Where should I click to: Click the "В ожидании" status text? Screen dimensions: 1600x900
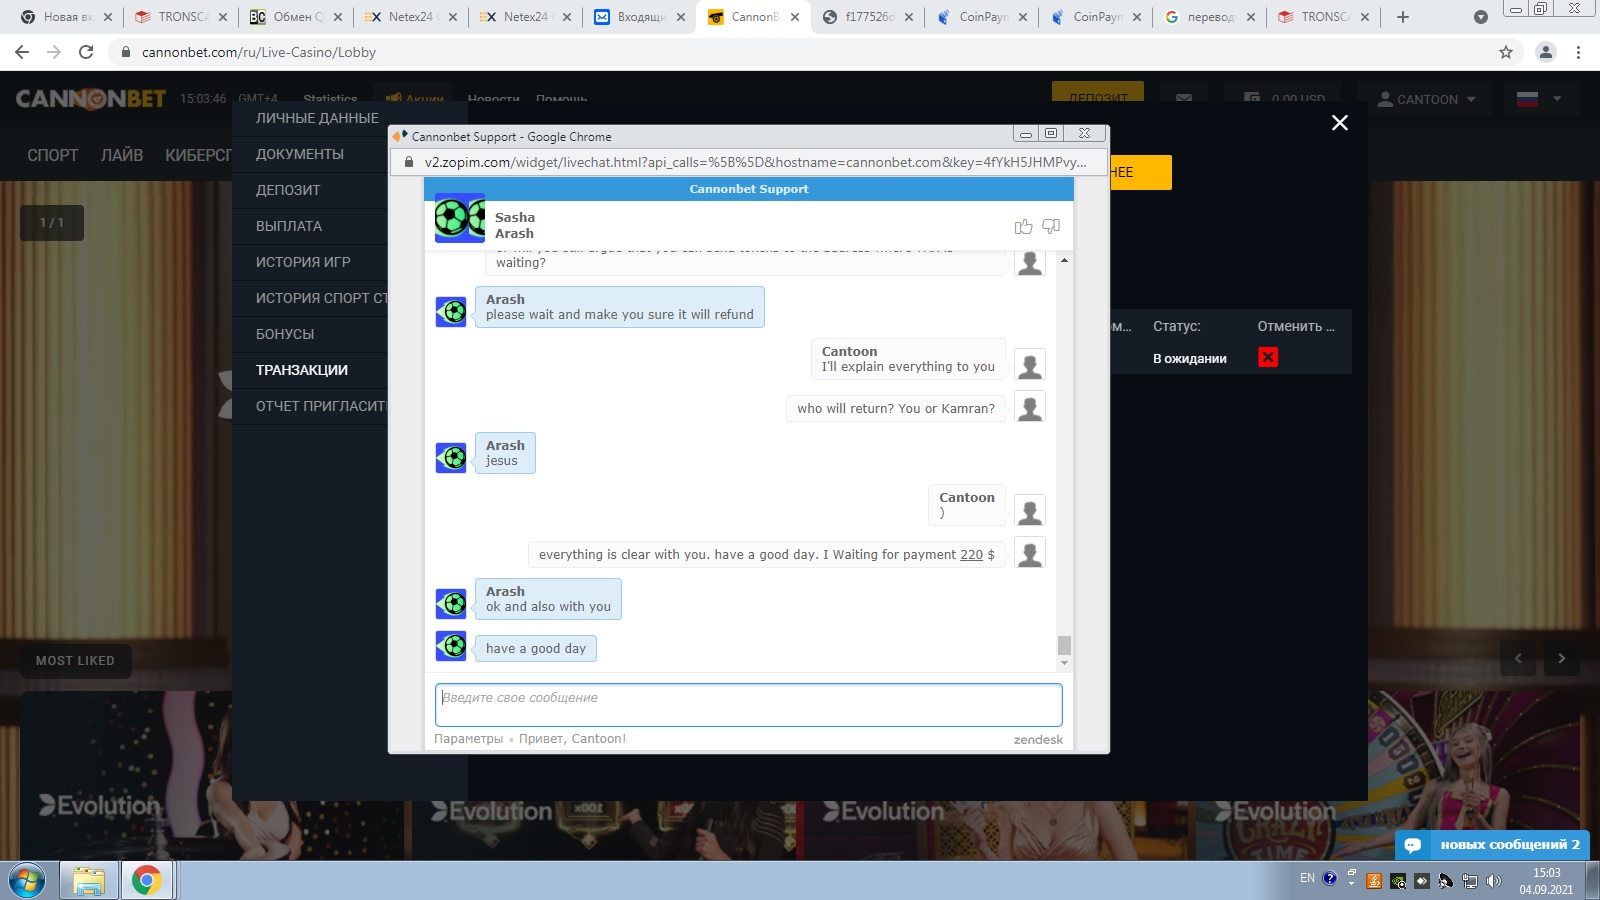[1190, 359]
